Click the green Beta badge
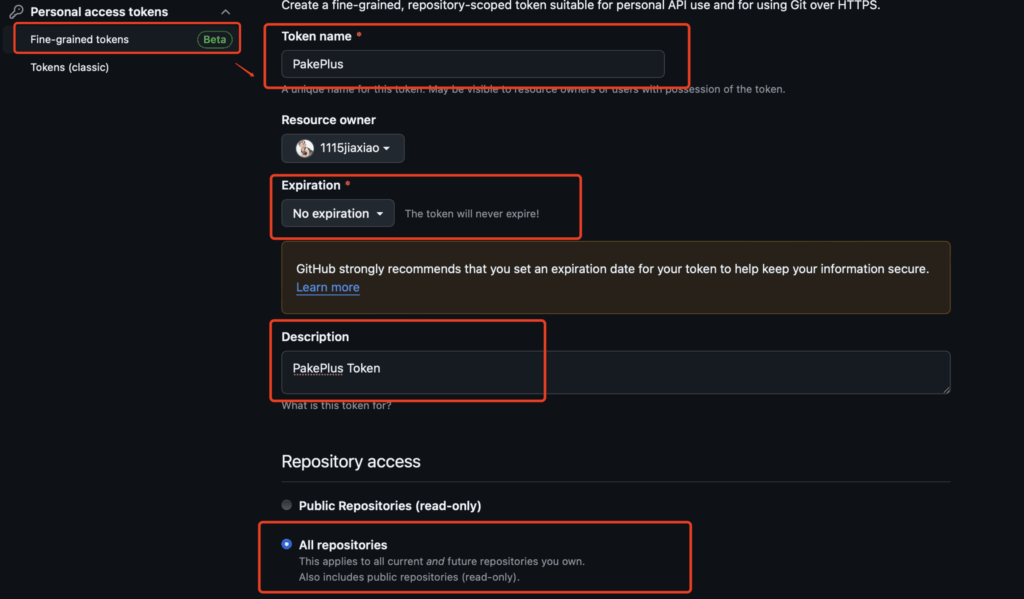Image resolution: width=1024 pixels, height=599 pixels. point(215,40)
